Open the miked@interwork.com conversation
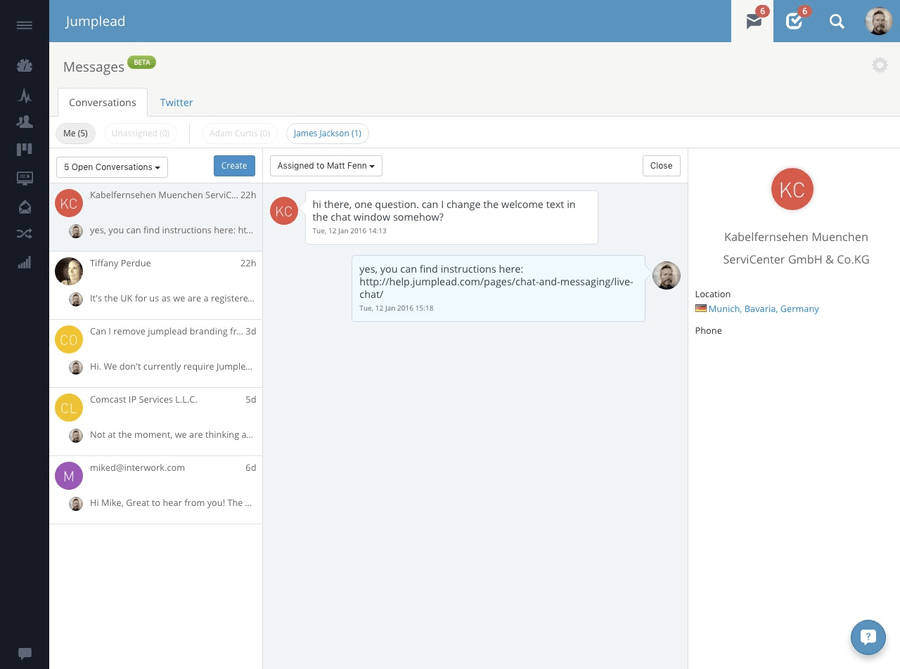Screen dimensions: 900x669 [156, 490]
